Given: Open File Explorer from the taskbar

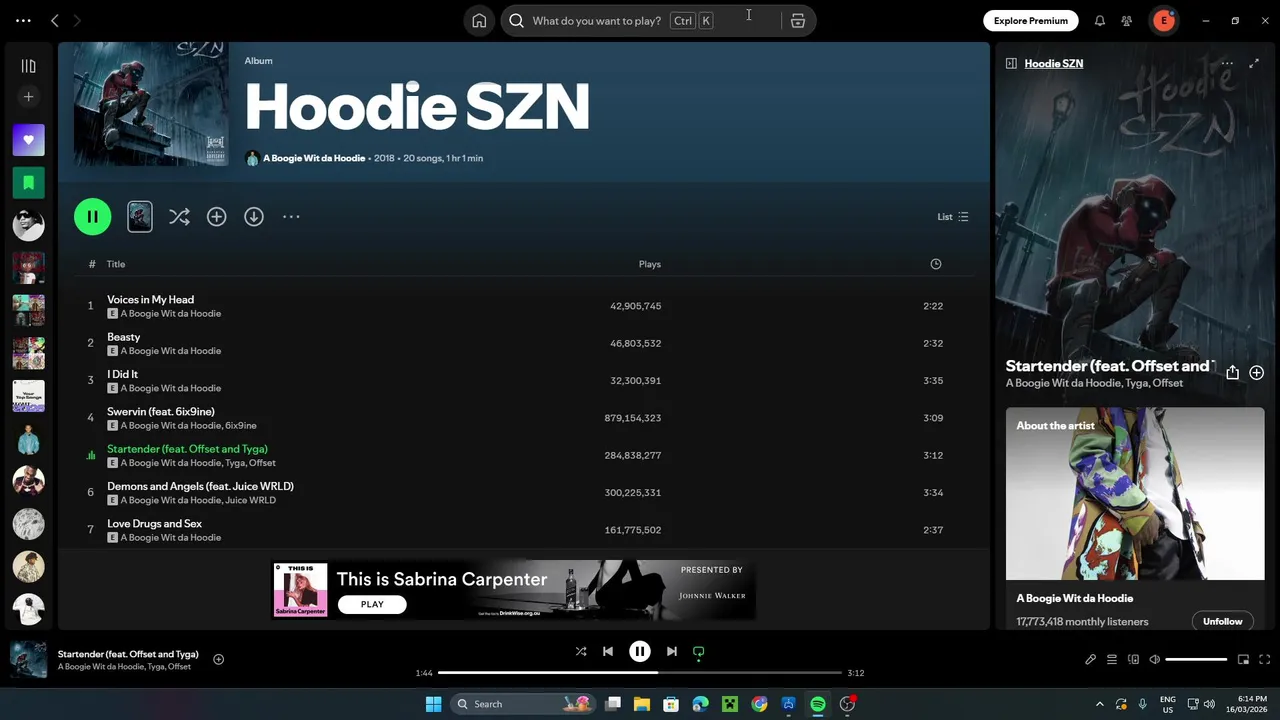Looking at the screenshot, I should coord(642,704).
